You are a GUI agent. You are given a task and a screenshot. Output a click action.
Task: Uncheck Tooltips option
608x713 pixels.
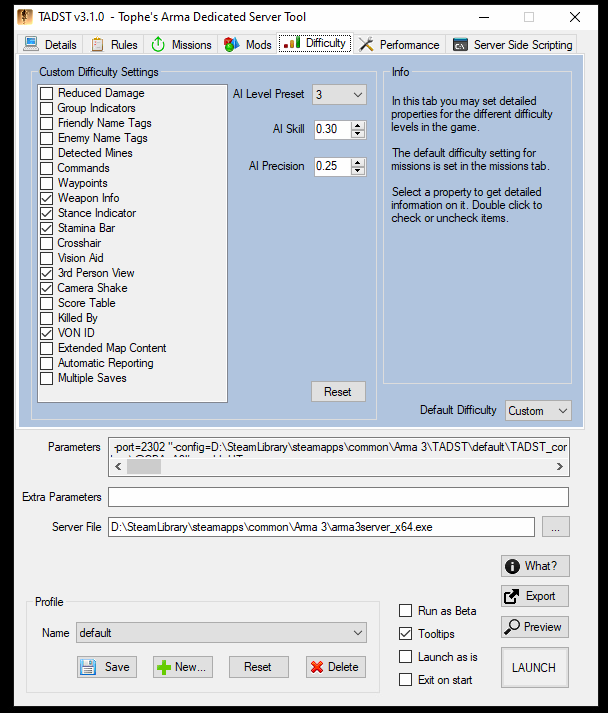[x=405, y=633]
